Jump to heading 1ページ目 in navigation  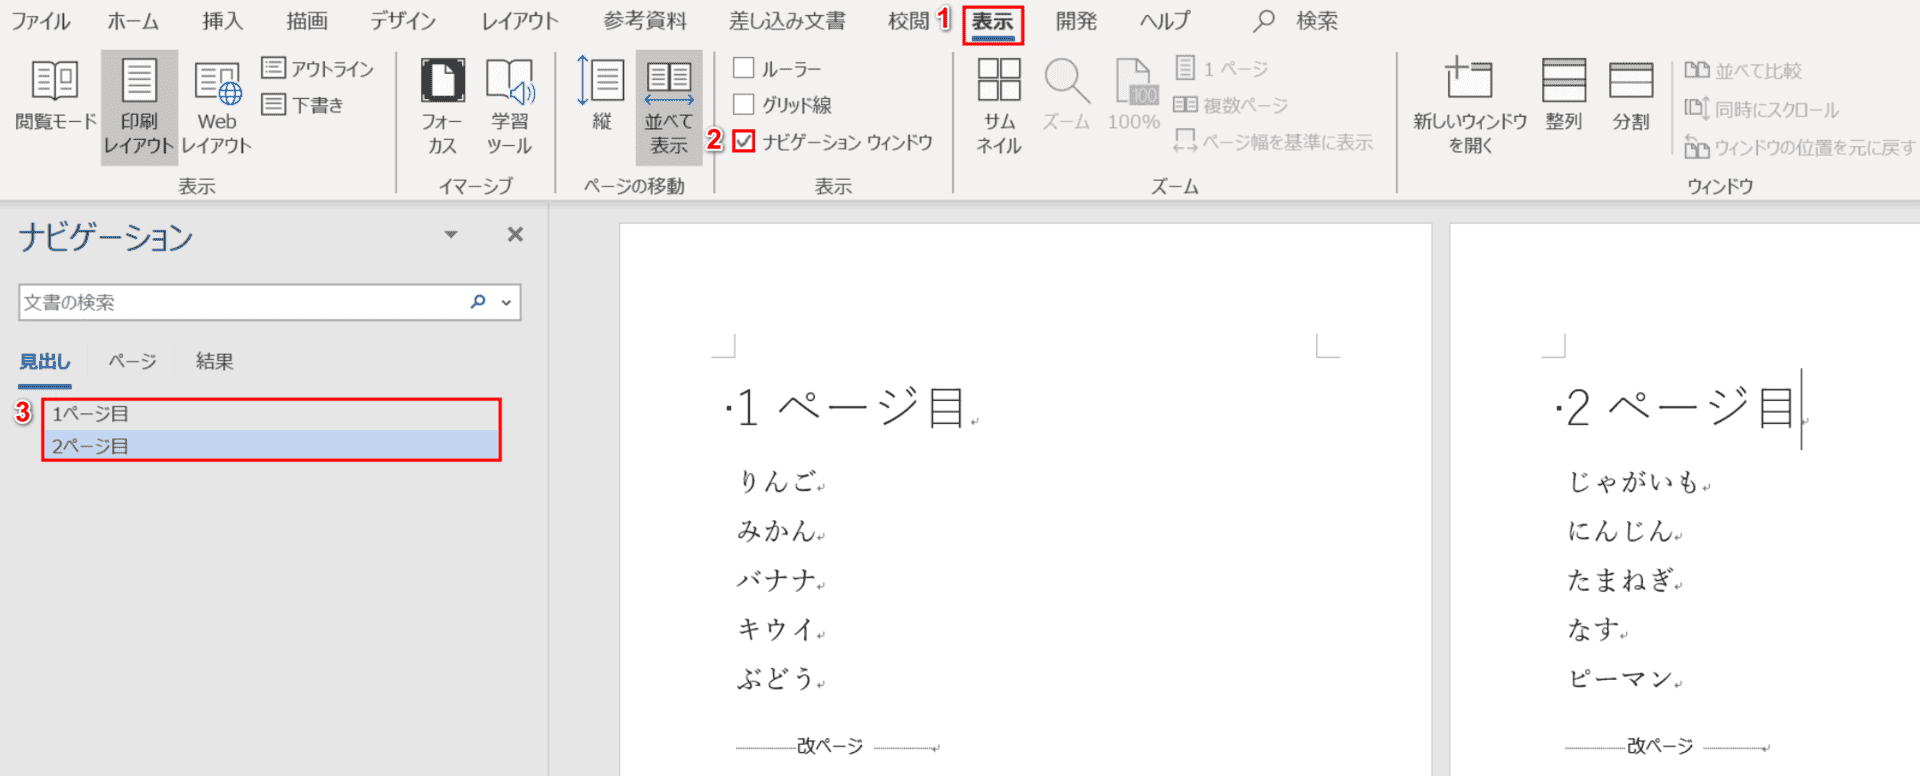coord(271,414)
